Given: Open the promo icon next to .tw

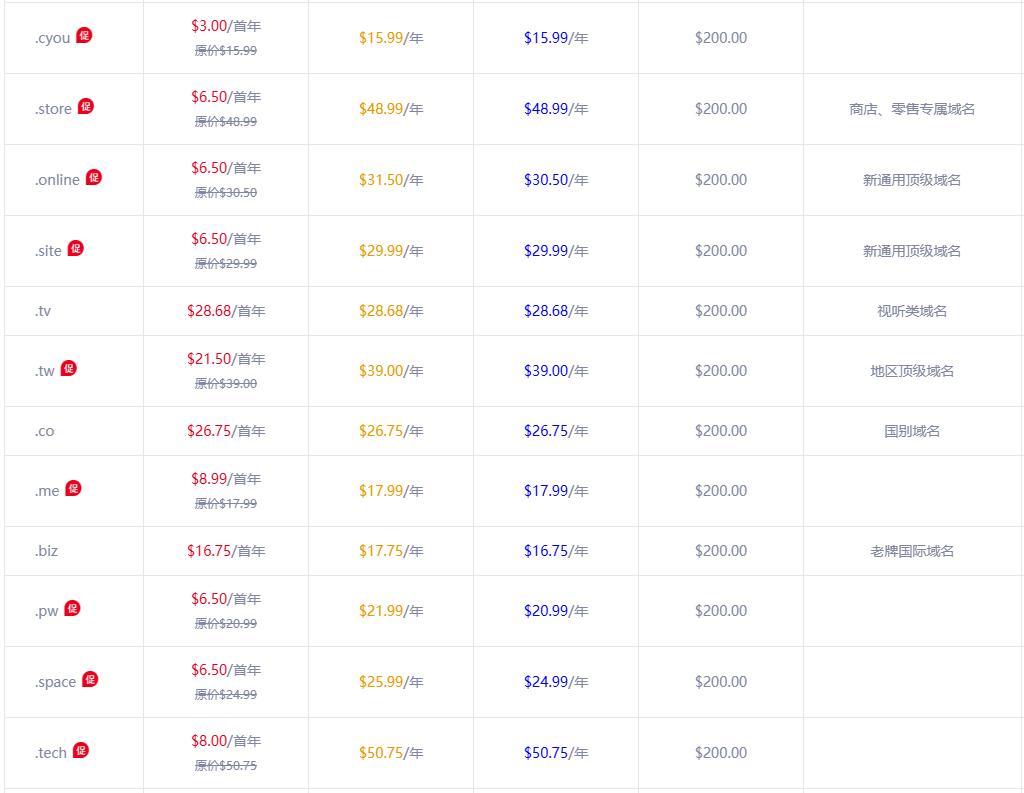Looking at the screenshot, I should pos(69,368).
